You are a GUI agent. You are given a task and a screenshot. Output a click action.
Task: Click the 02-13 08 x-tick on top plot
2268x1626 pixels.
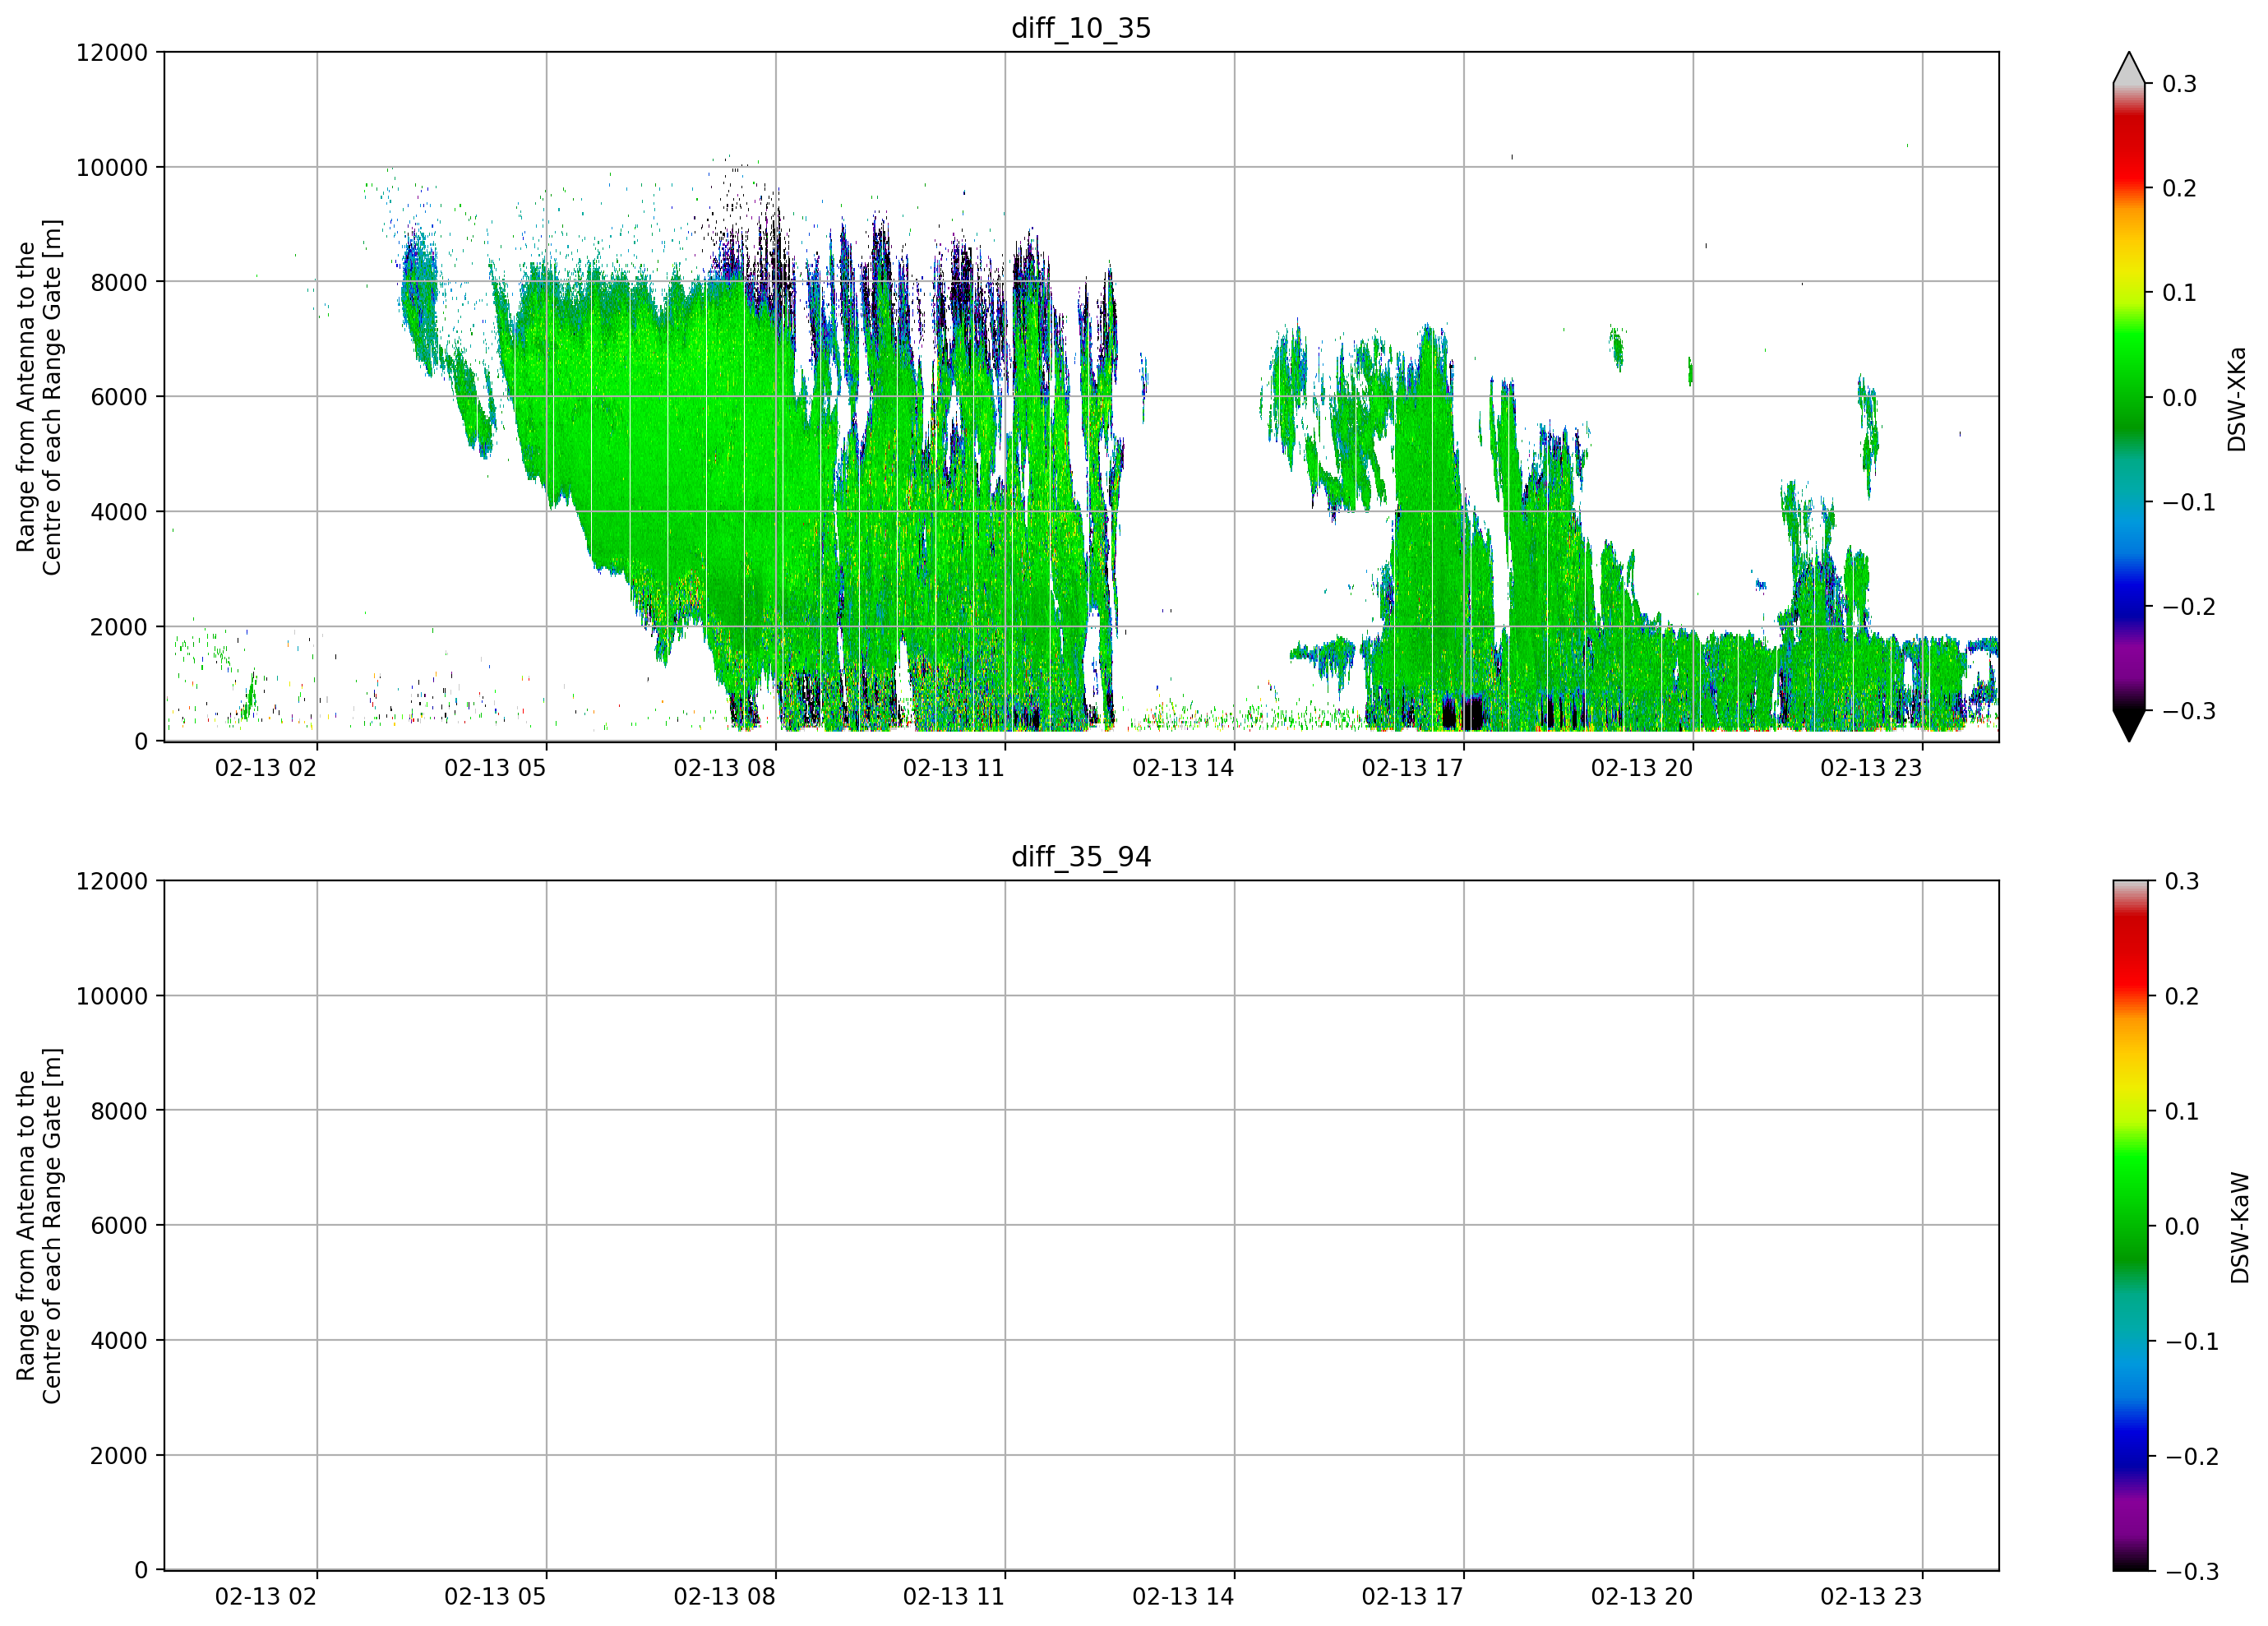724,768
